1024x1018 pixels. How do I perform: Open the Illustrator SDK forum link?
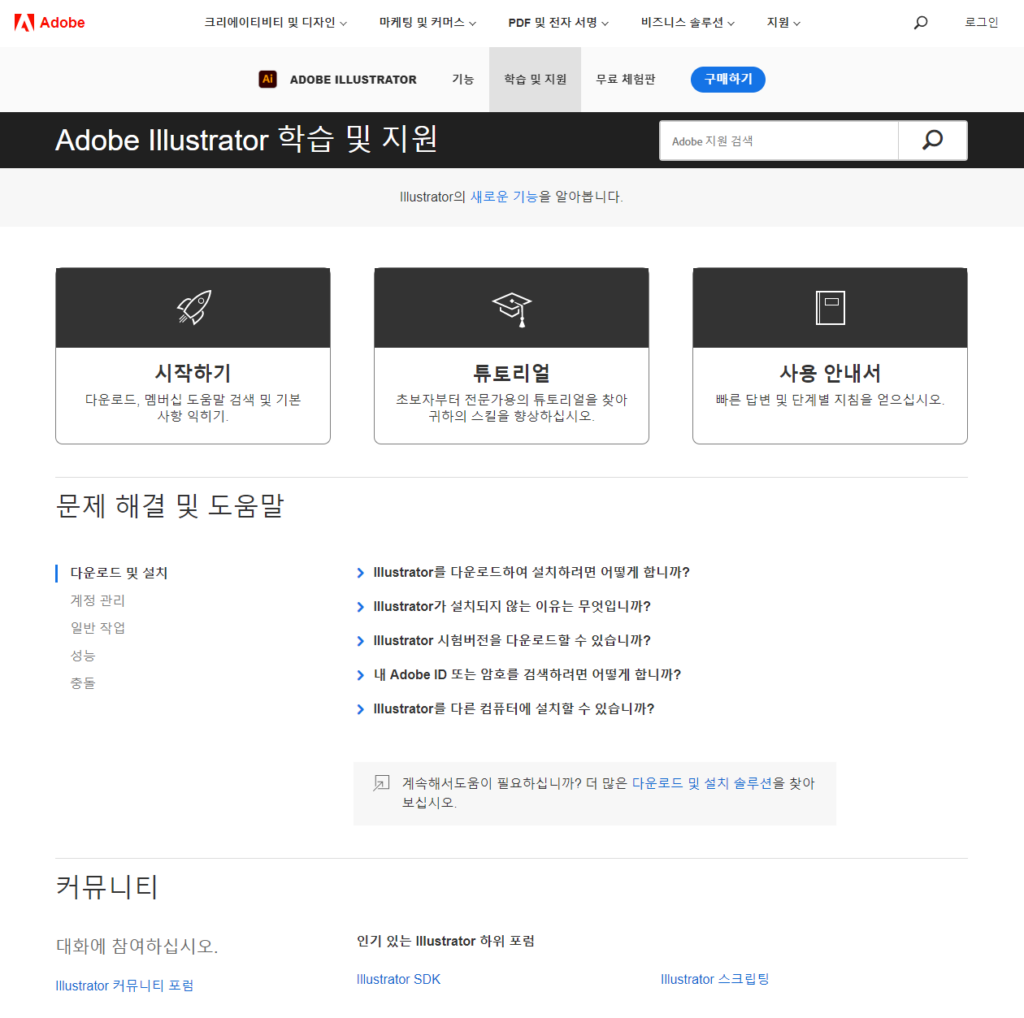click(398, 979)
